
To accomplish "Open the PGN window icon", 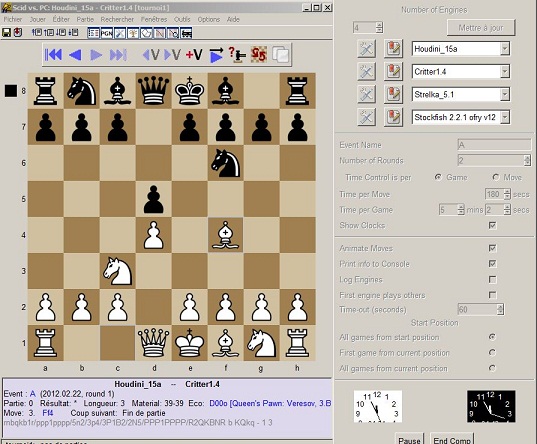I will click(x=106, y=33).
